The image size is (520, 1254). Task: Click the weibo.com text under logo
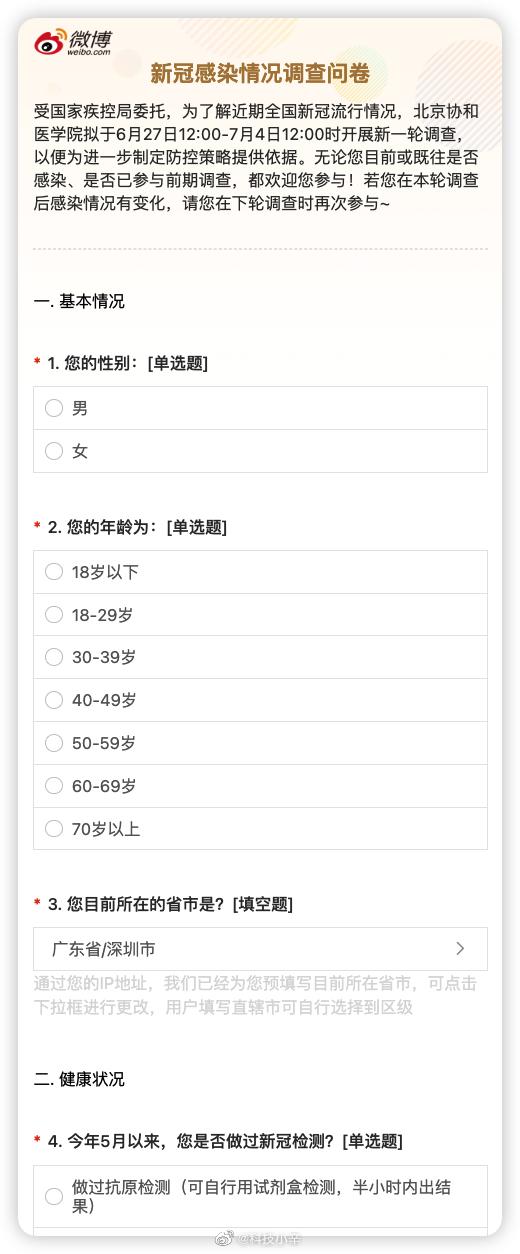click(89, 52)
